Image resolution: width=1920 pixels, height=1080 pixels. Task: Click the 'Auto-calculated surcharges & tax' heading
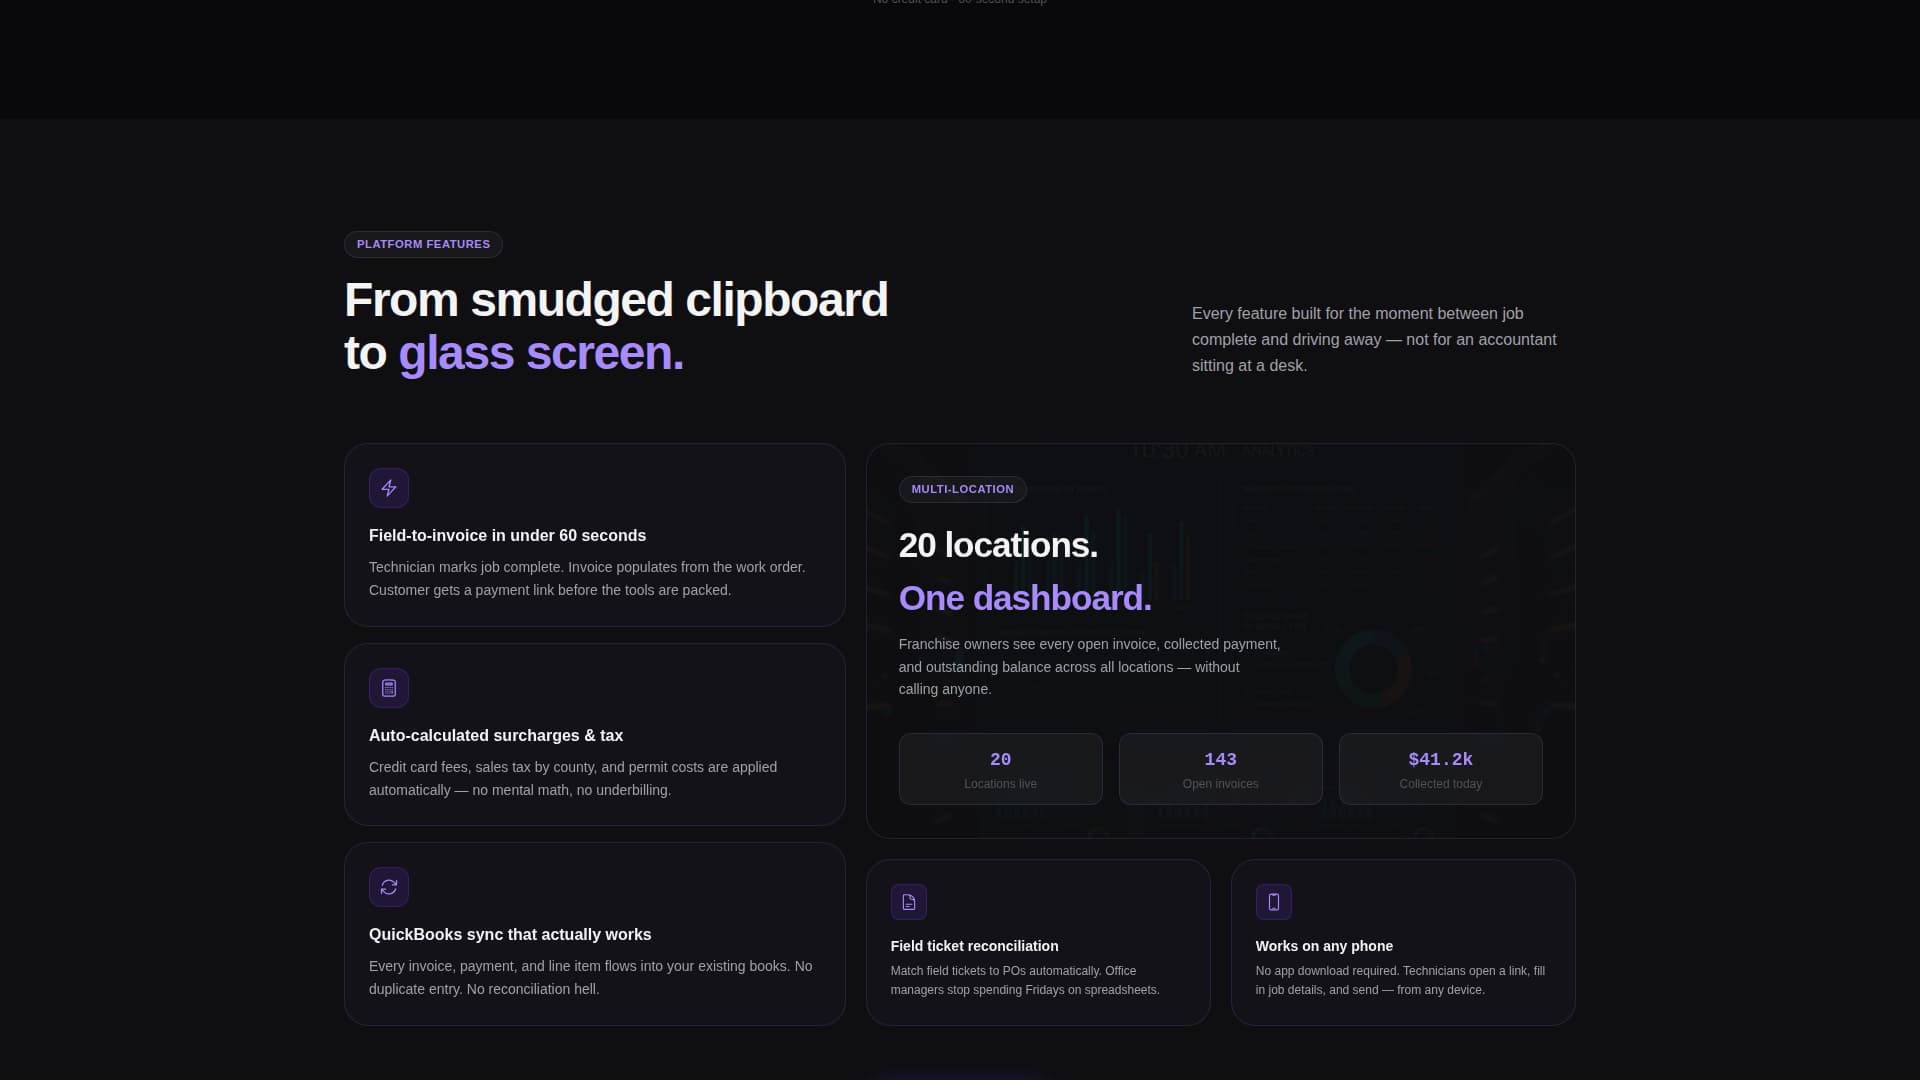click(x=495, y=735)
